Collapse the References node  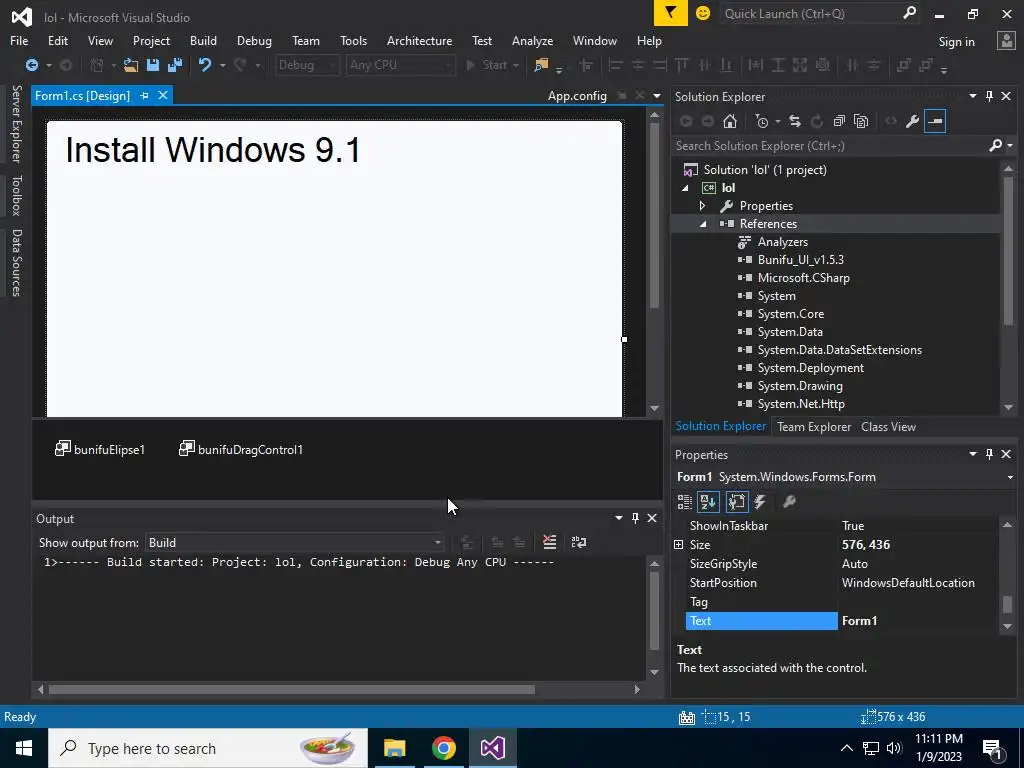click(703, 224)
